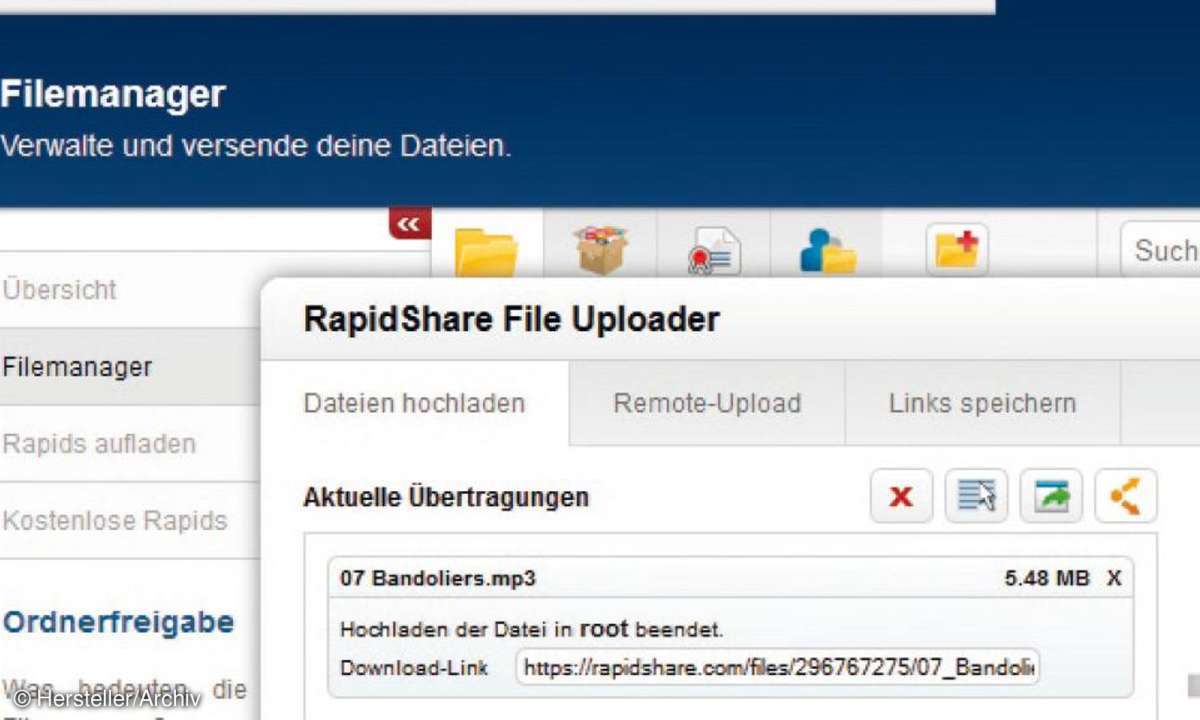This screenshot has height=720, width=1200.
Task: Click the Ordnerfreigabe heading
Action: click(x=119, y=622)
